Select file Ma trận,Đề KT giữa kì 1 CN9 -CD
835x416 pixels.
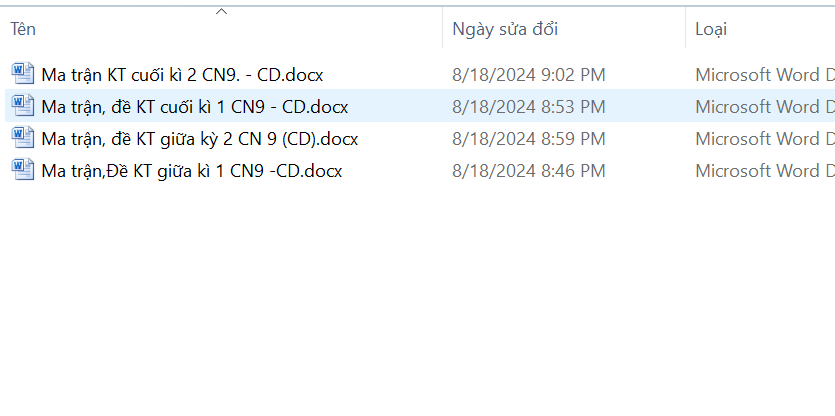point(192,171)
